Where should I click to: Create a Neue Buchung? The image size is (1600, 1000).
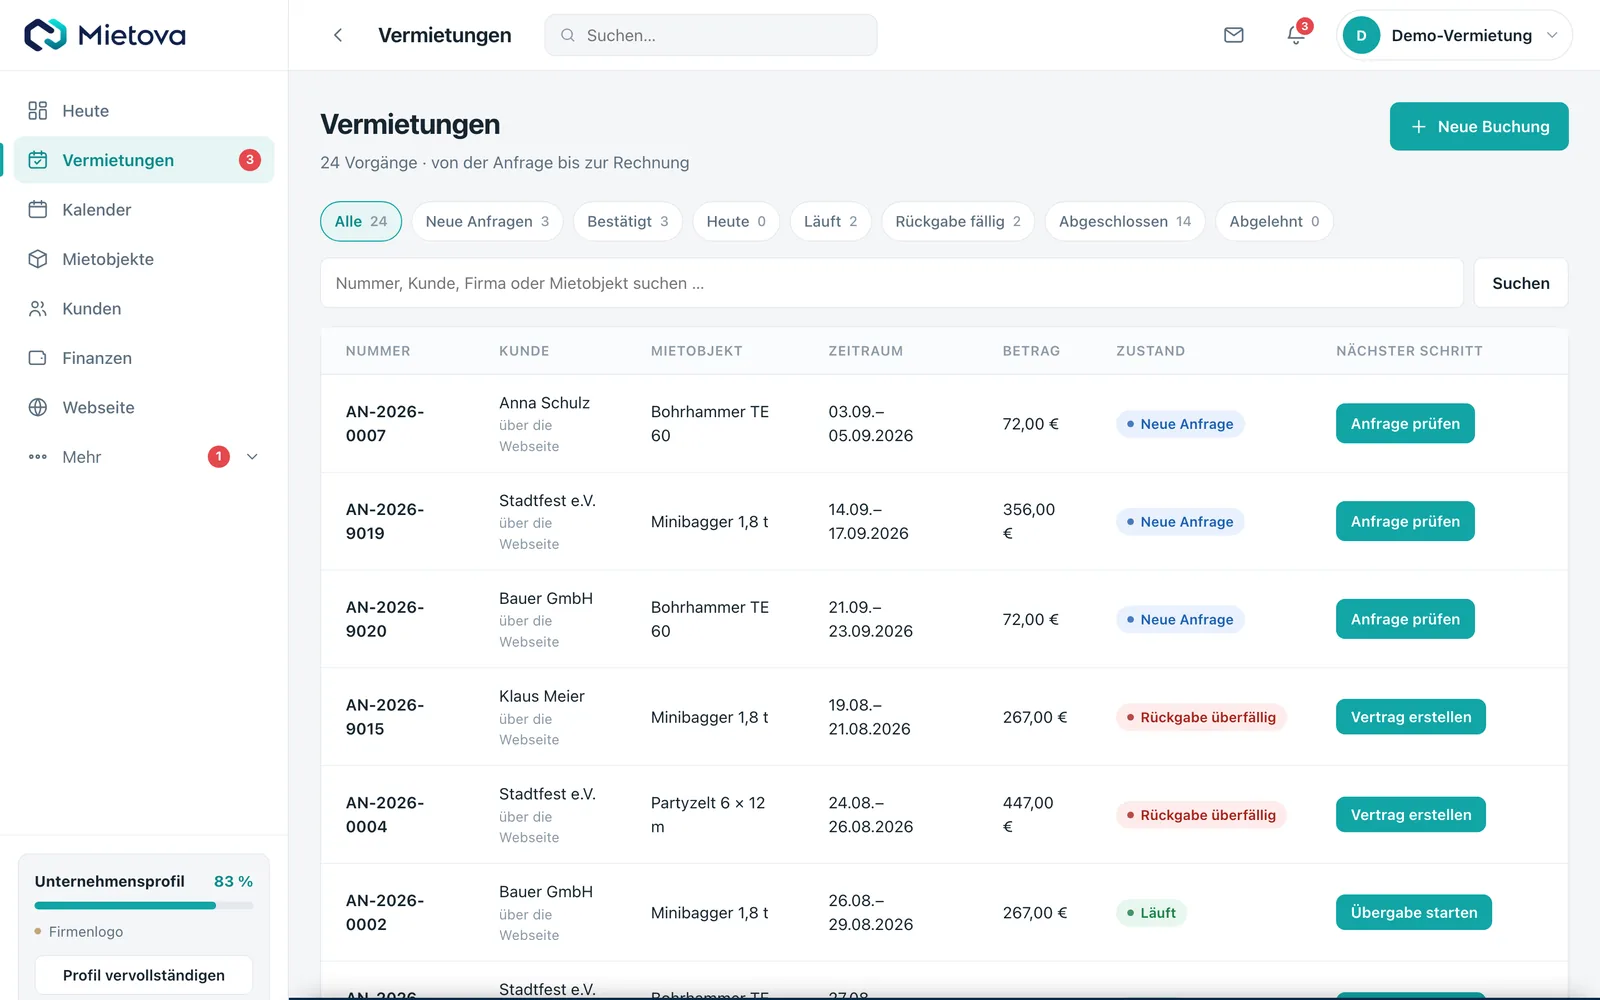[1479, 127]
